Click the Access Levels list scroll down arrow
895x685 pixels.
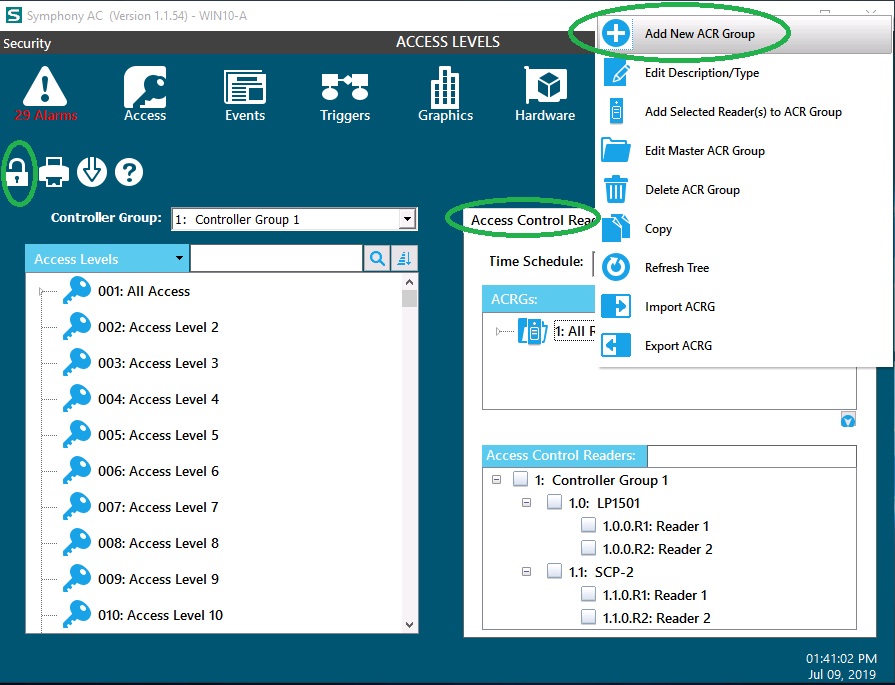(x=409, y=624)
